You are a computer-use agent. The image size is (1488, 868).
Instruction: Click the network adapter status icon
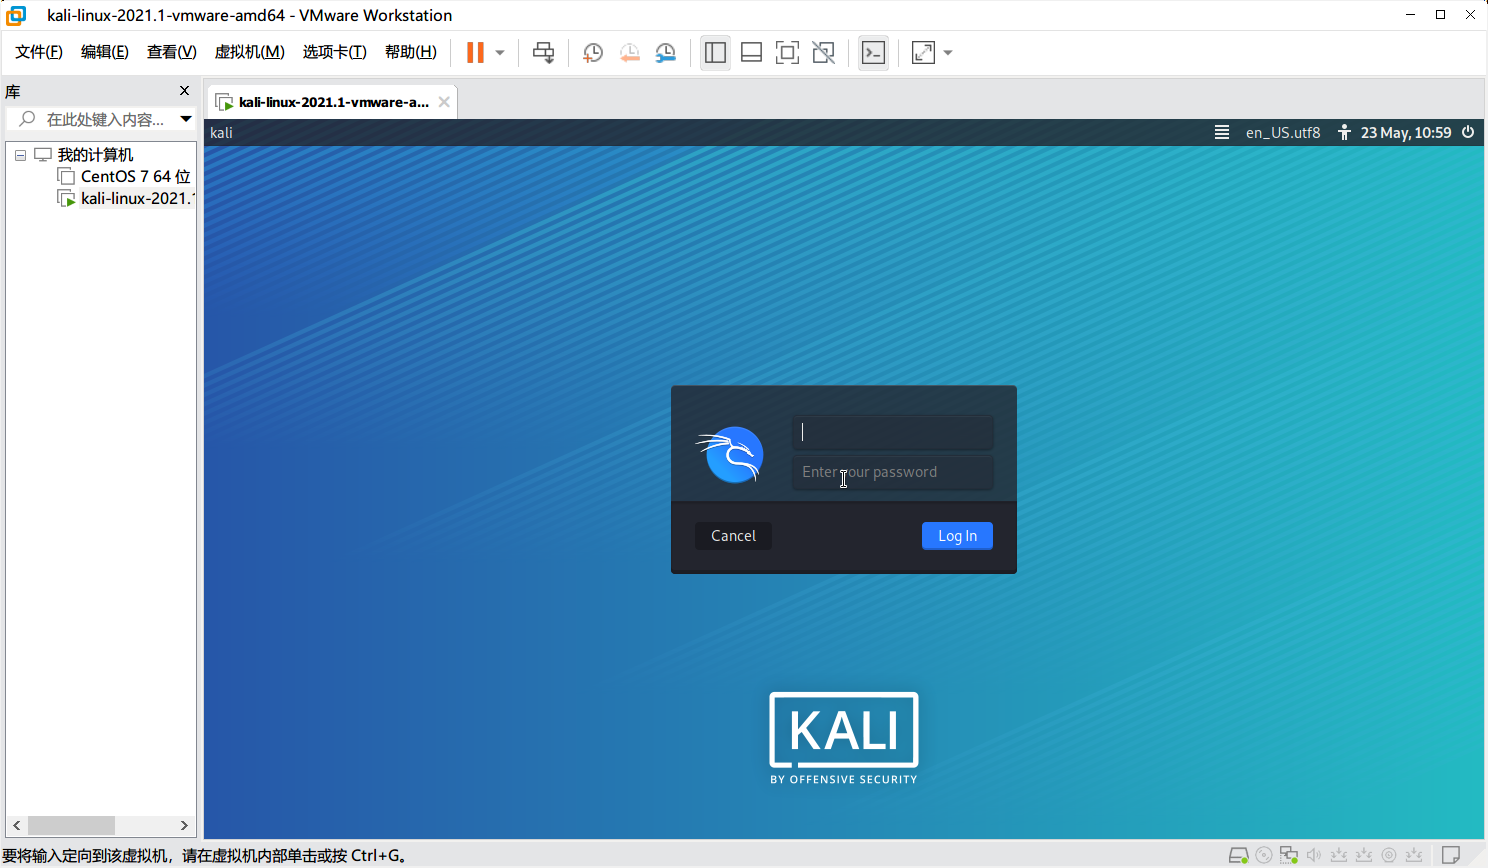[1289, 855]
